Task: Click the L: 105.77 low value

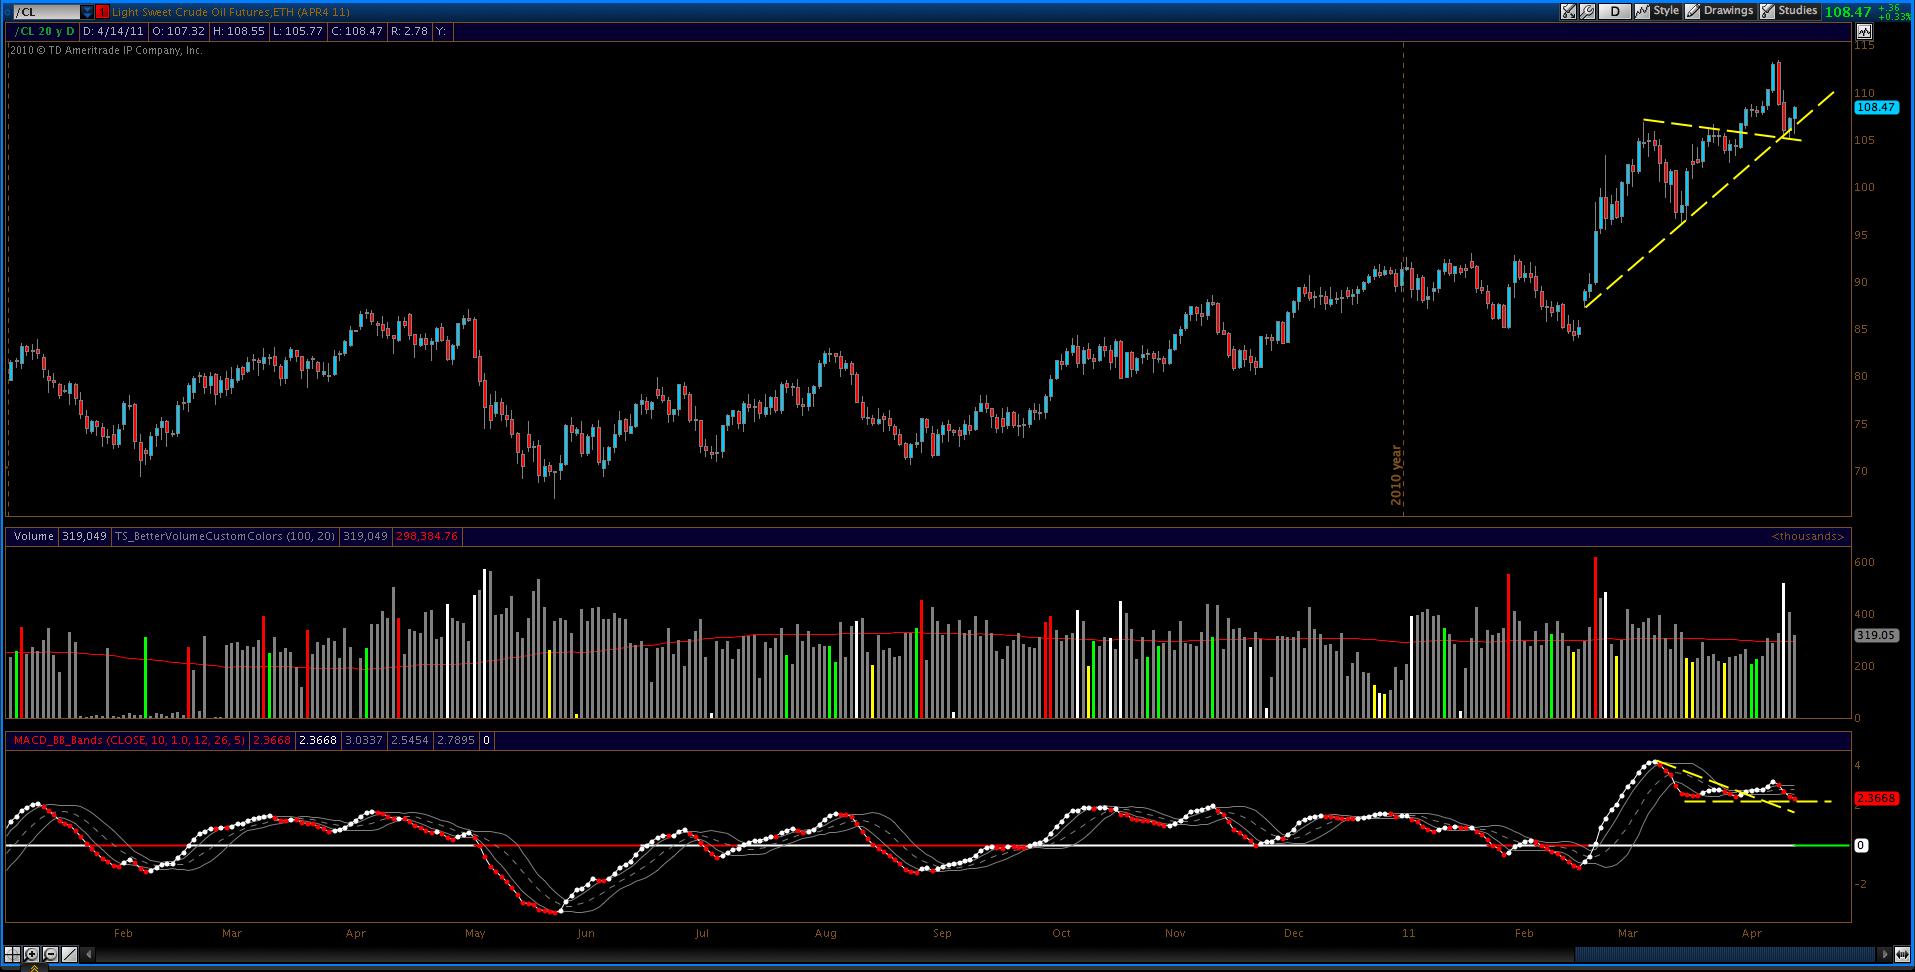Action: pyautogui.click(x=298, y=31)
